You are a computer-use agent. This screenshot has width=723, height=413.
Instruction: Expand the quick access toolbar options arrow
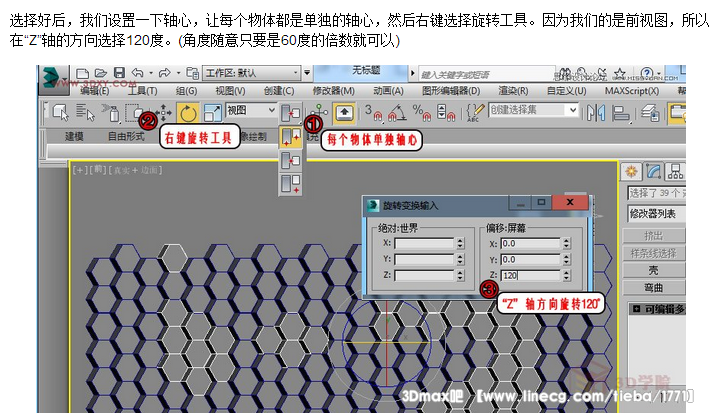[307, 73]
